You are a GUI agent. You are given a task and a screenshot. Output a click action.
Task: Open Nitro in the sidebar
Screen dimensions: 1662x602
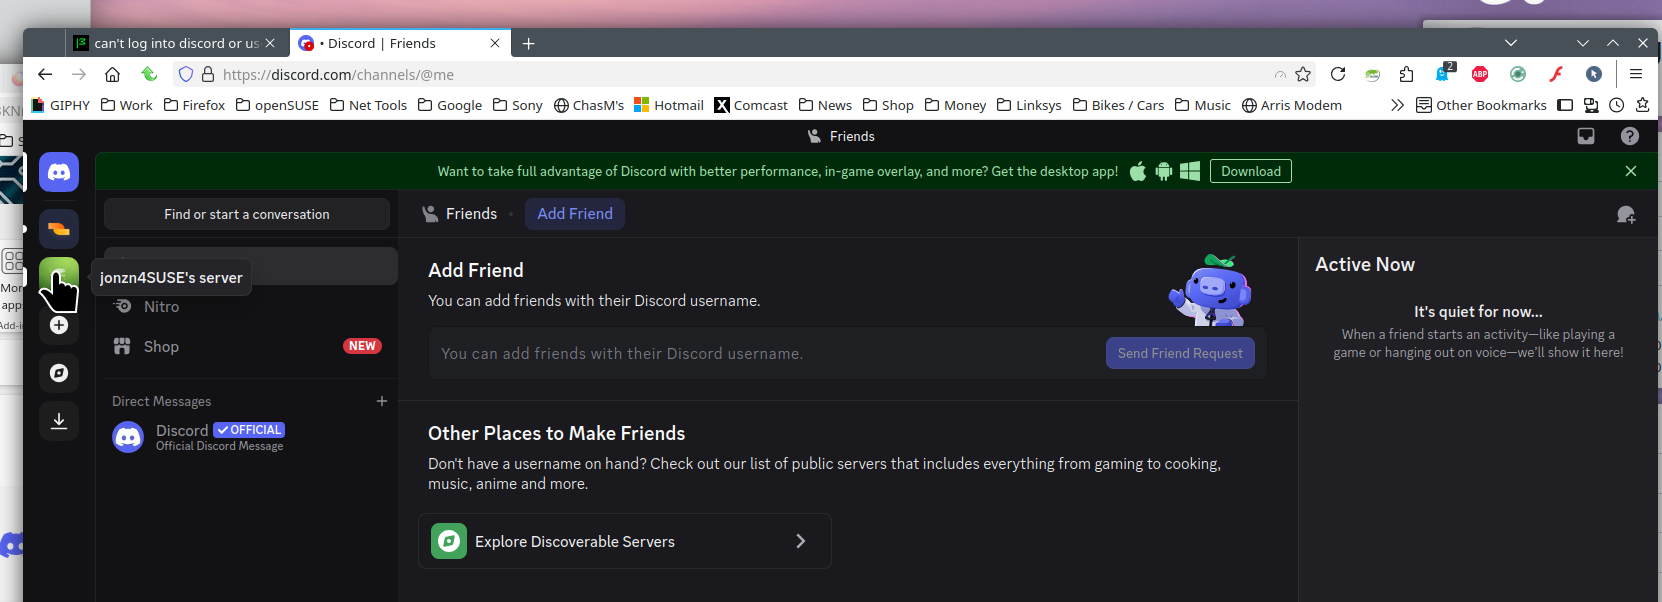(161, 307)
